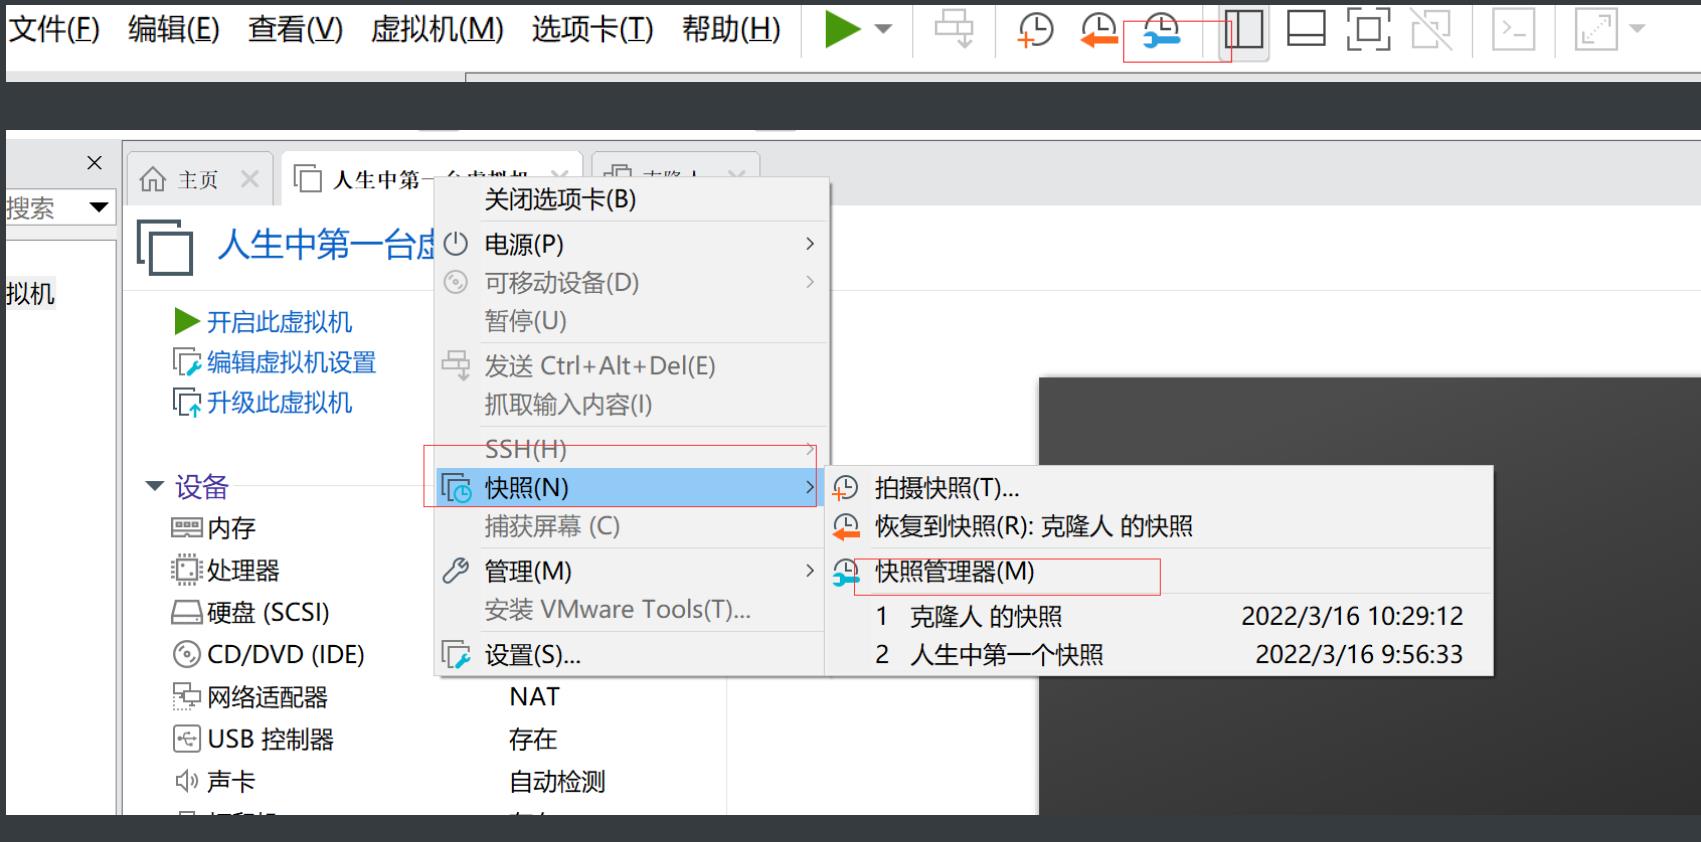Choose 关闭选项卡(B) in context menu
Image resolution: width=1701 pixels, height=842 pixels.
pyautogui.click(x=632, y=200)
